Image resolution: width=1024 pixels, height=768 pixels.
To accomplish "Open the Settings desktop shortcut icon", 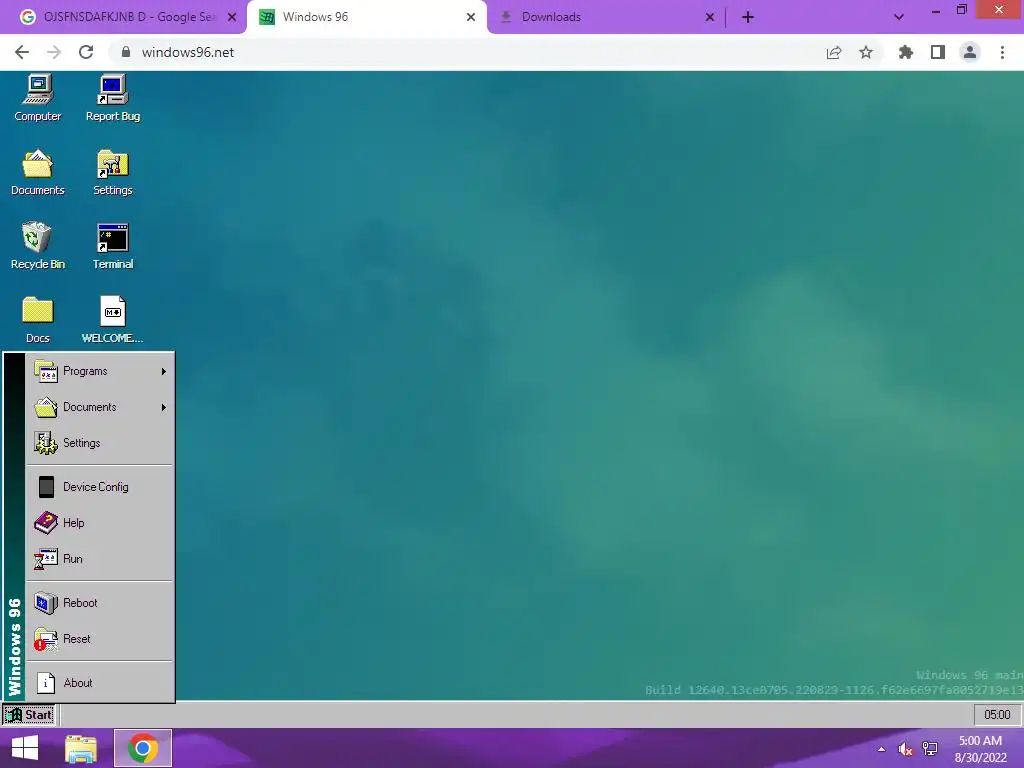I will click(x=112, y=172).
